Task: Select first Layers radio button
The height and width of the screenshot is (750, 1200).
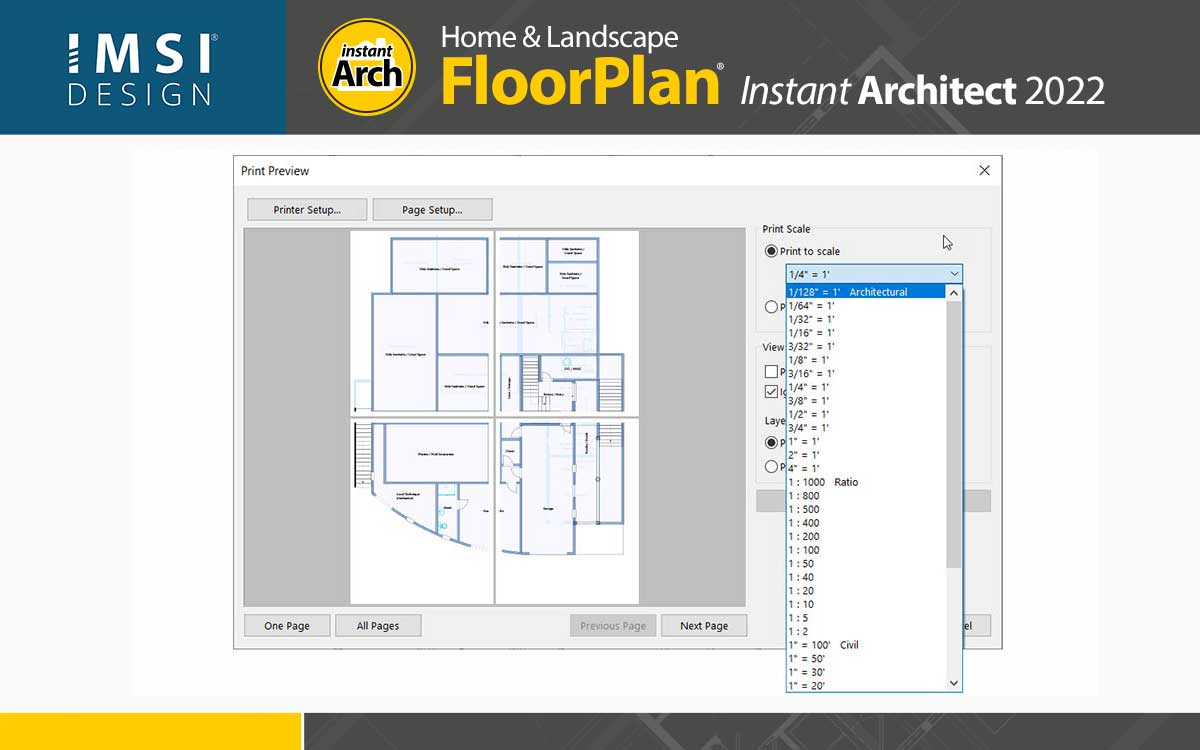Action: pyautogui.click(x=771, y=442)
